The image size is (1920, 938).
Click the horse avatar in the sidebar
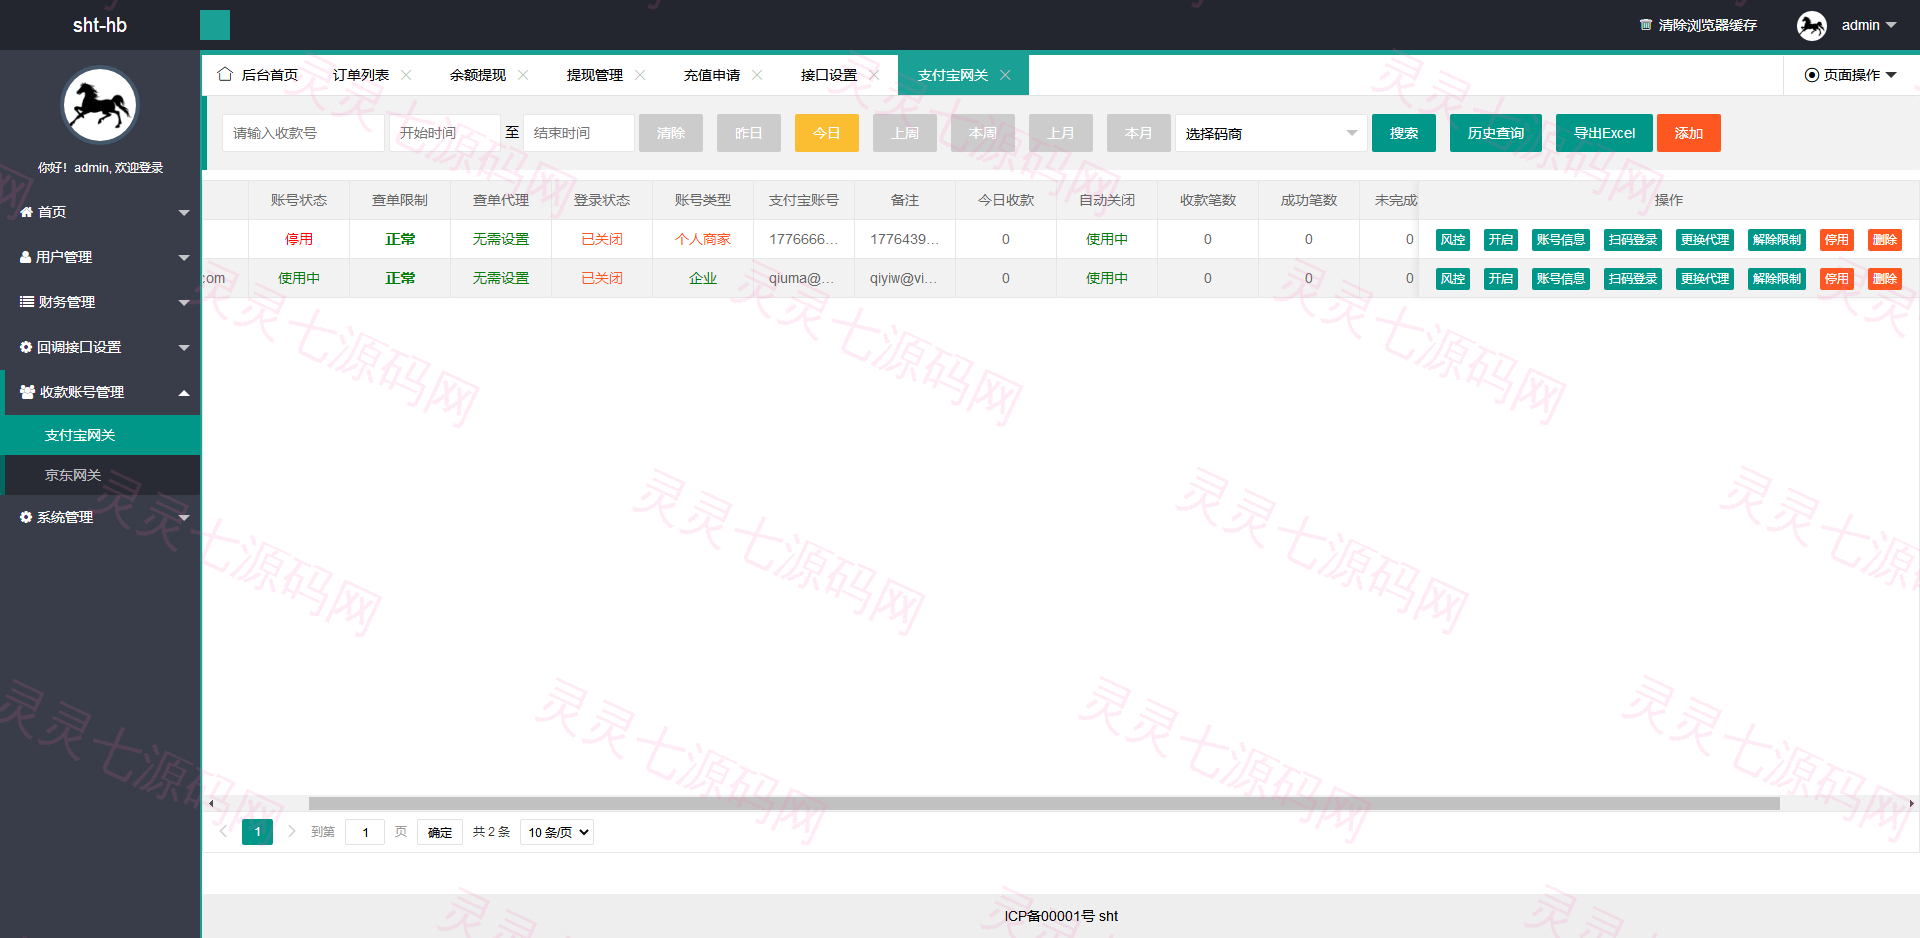[x=100, y=105]
